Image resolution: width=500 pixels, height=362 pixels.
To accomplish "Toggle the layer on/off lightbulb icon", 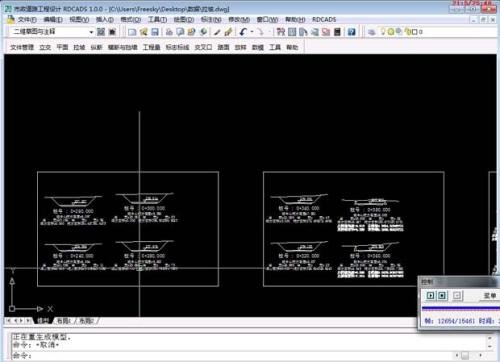I will (x=383, y=32).
